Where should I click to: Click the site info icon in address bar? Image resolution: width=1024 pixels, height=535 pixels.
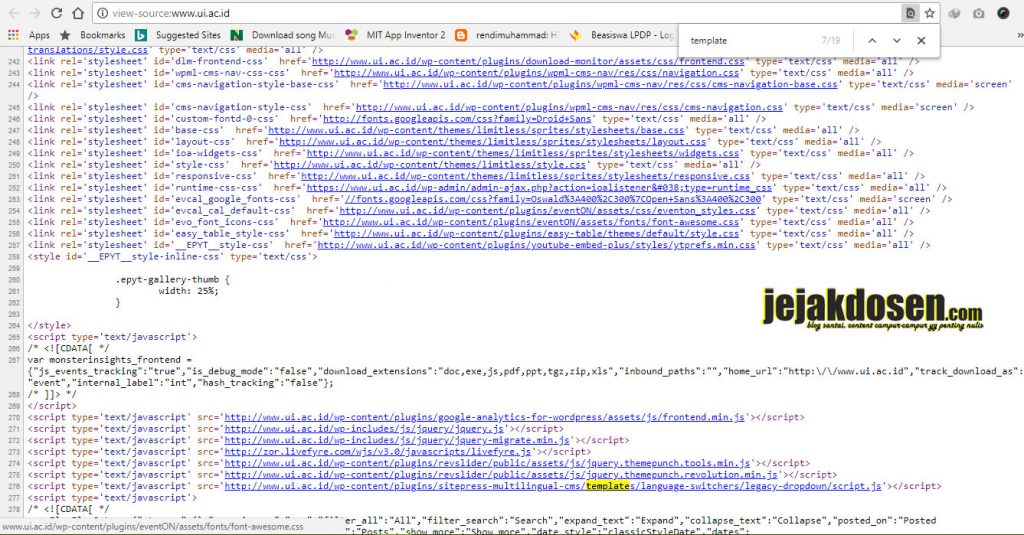click(x=101, y=13)
